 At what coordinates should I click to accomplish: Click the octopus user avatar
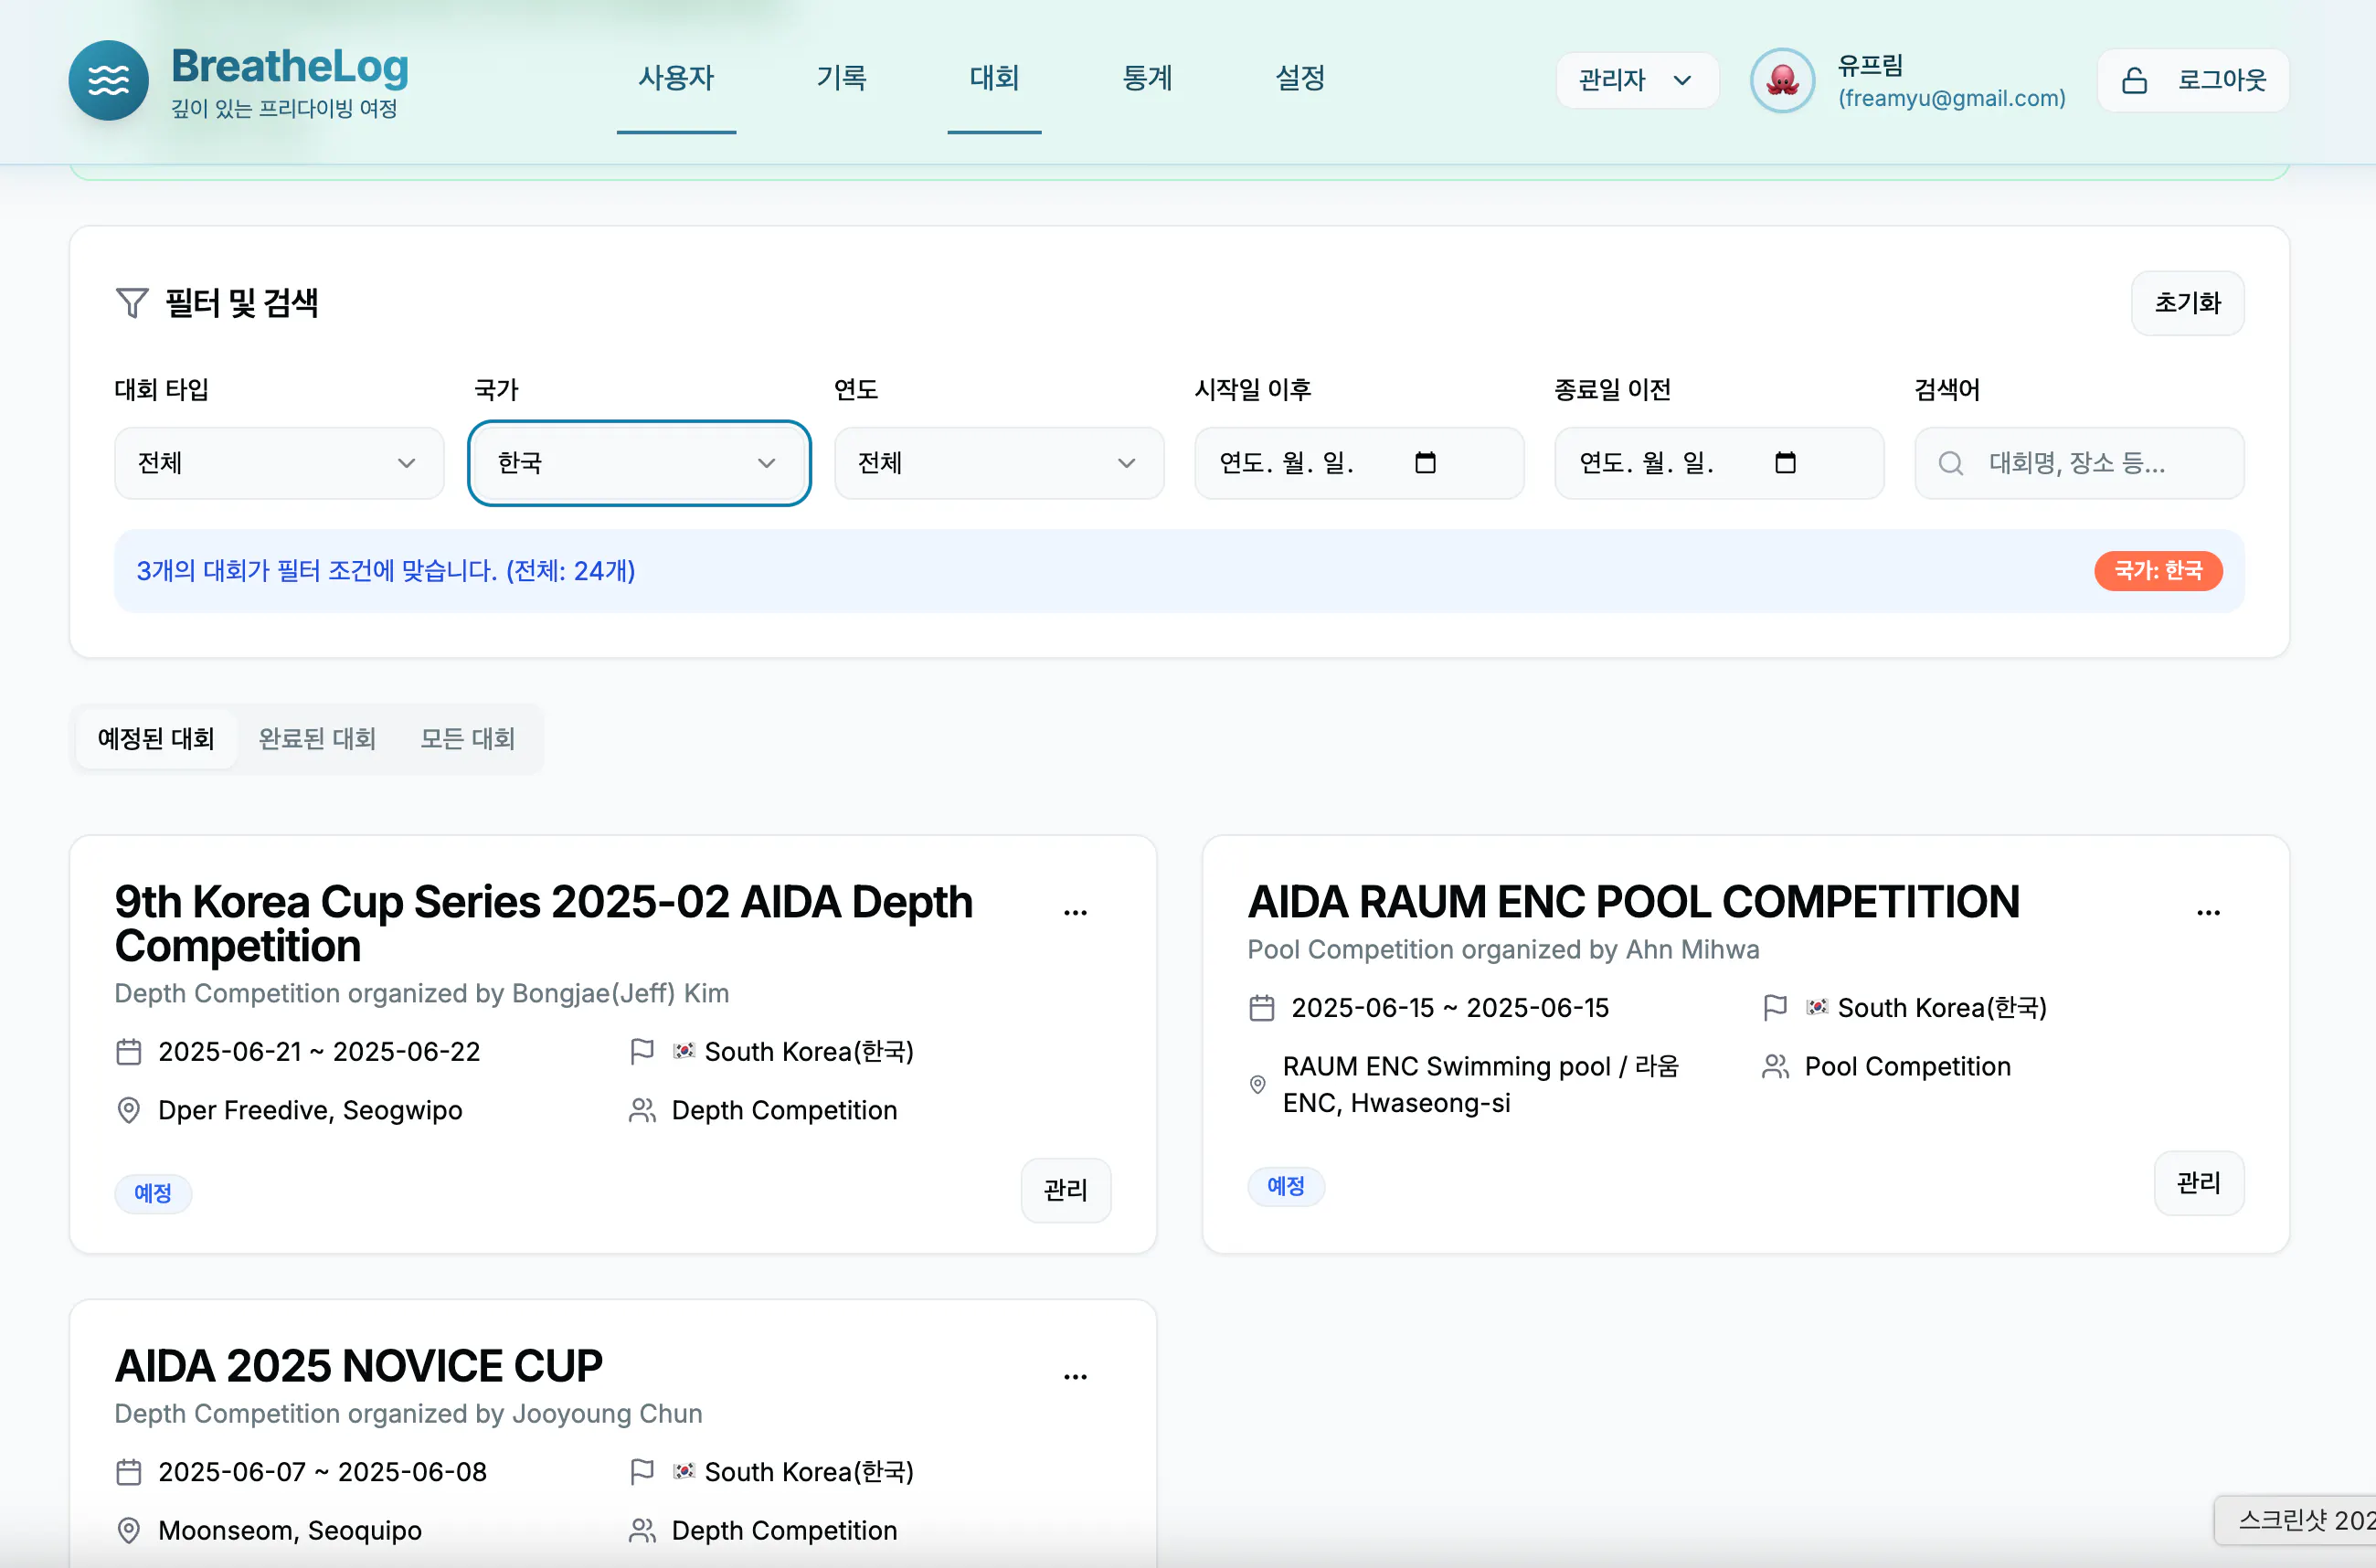(1782, 80)
